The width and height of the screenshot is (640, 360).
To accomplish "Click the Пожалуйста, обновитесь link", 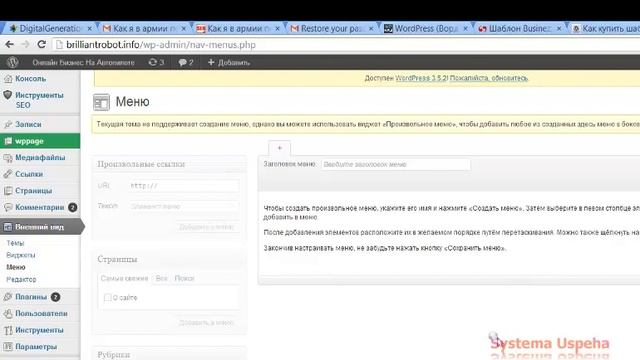I will 489,78.
